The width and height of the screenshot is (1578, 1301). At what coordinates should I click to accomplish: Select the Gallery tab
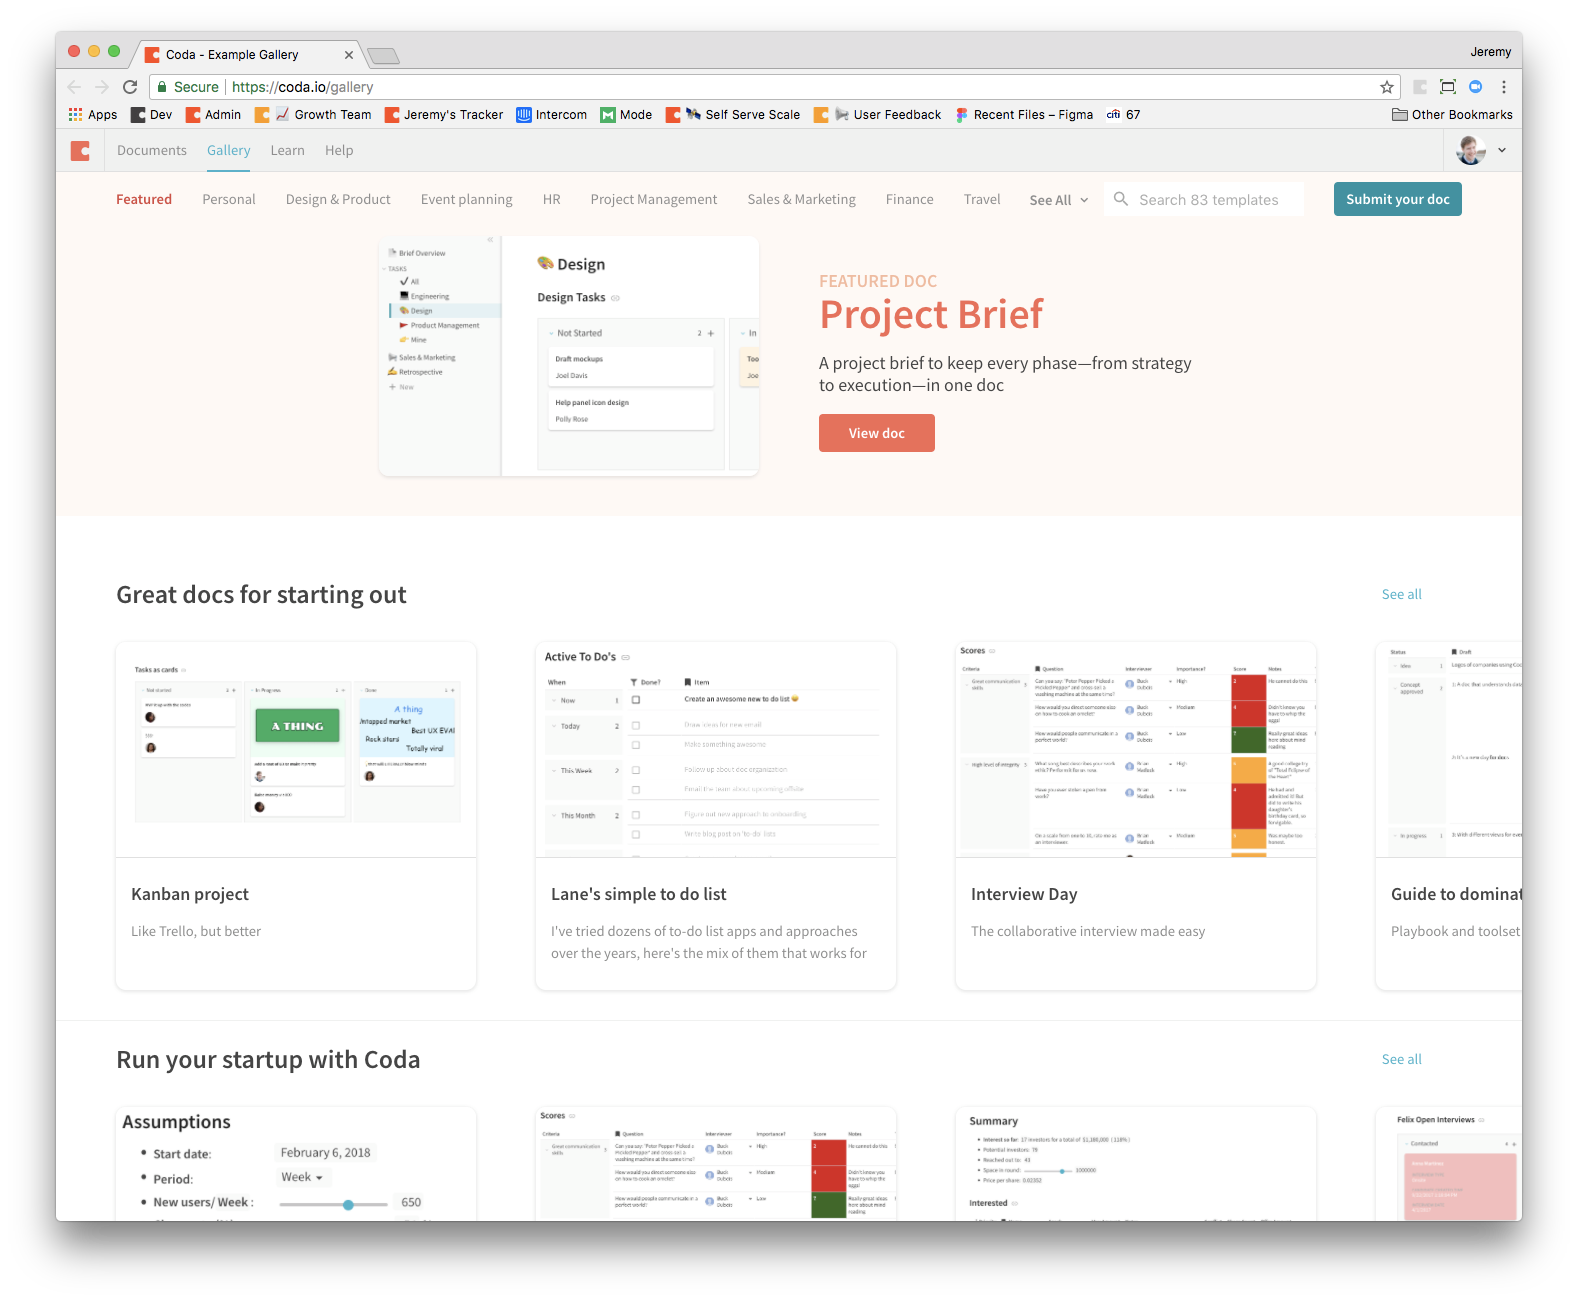coord(229,151)
